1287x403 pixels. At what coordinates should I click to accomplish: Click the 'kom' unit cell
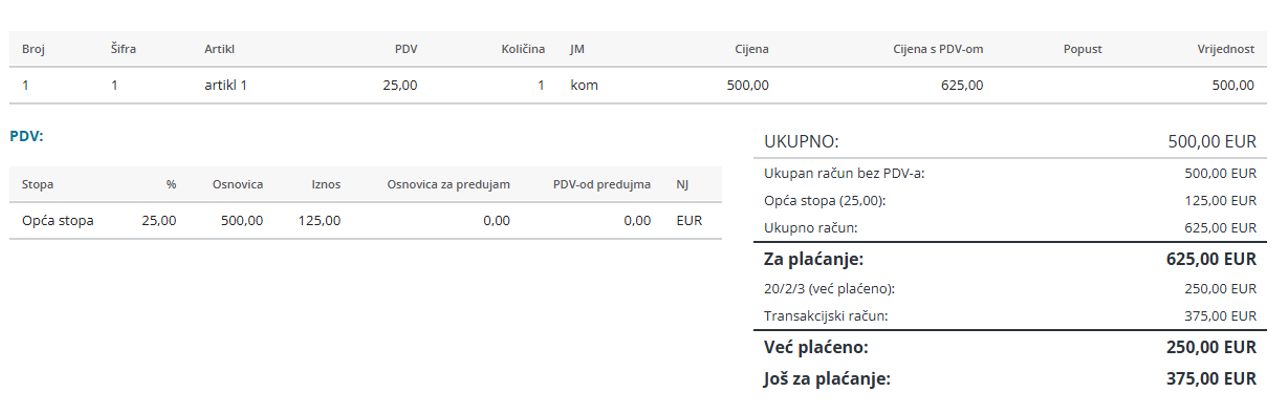click(x=584, y=85)
